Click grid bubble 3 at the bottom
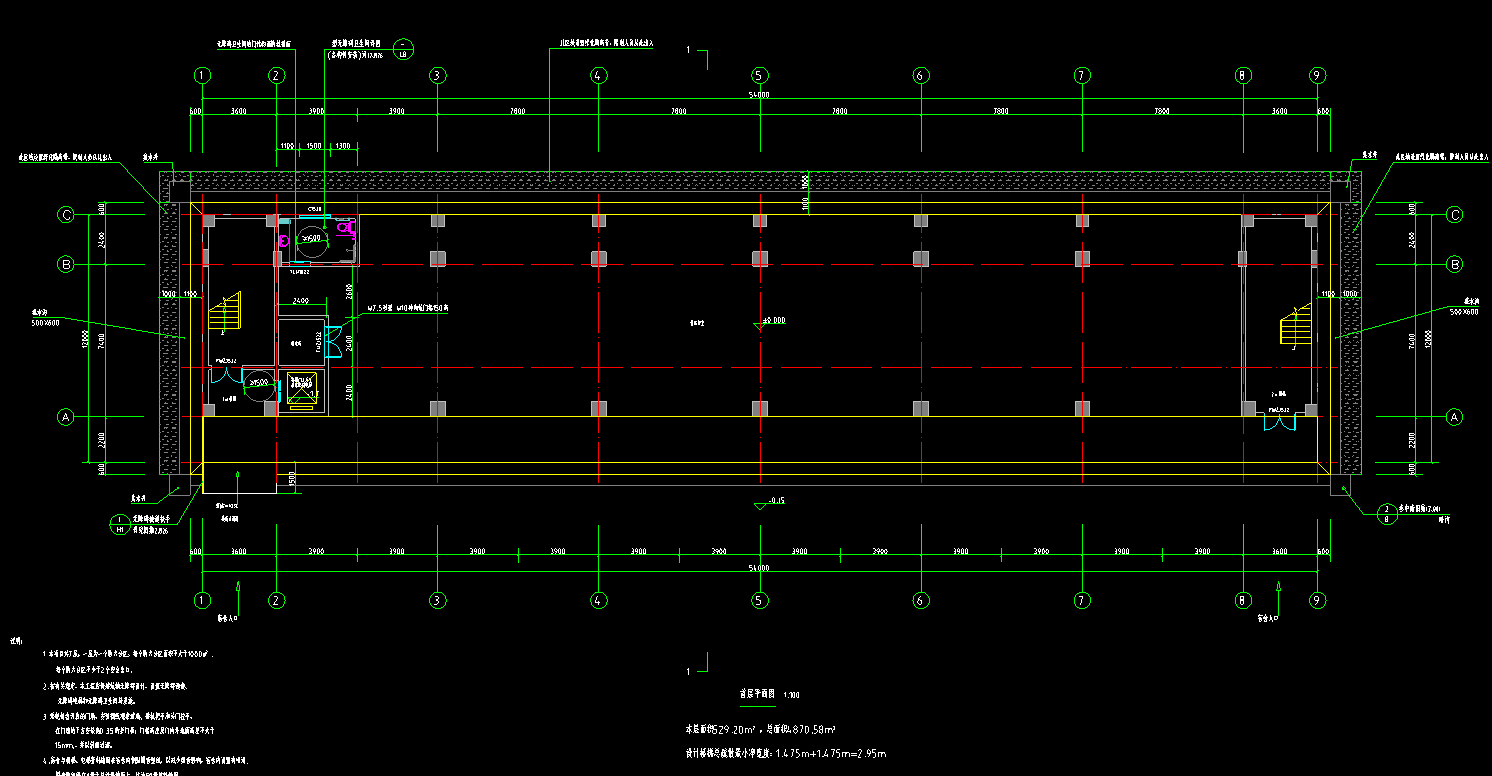Image resolution: width=1492 pixels, height=776 pixels. [437, 601]
